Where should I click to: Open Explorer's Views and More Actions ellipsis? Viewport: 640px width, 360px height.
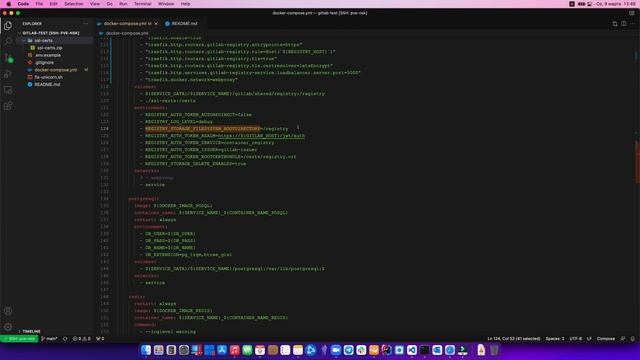click(x=85, y=24)
